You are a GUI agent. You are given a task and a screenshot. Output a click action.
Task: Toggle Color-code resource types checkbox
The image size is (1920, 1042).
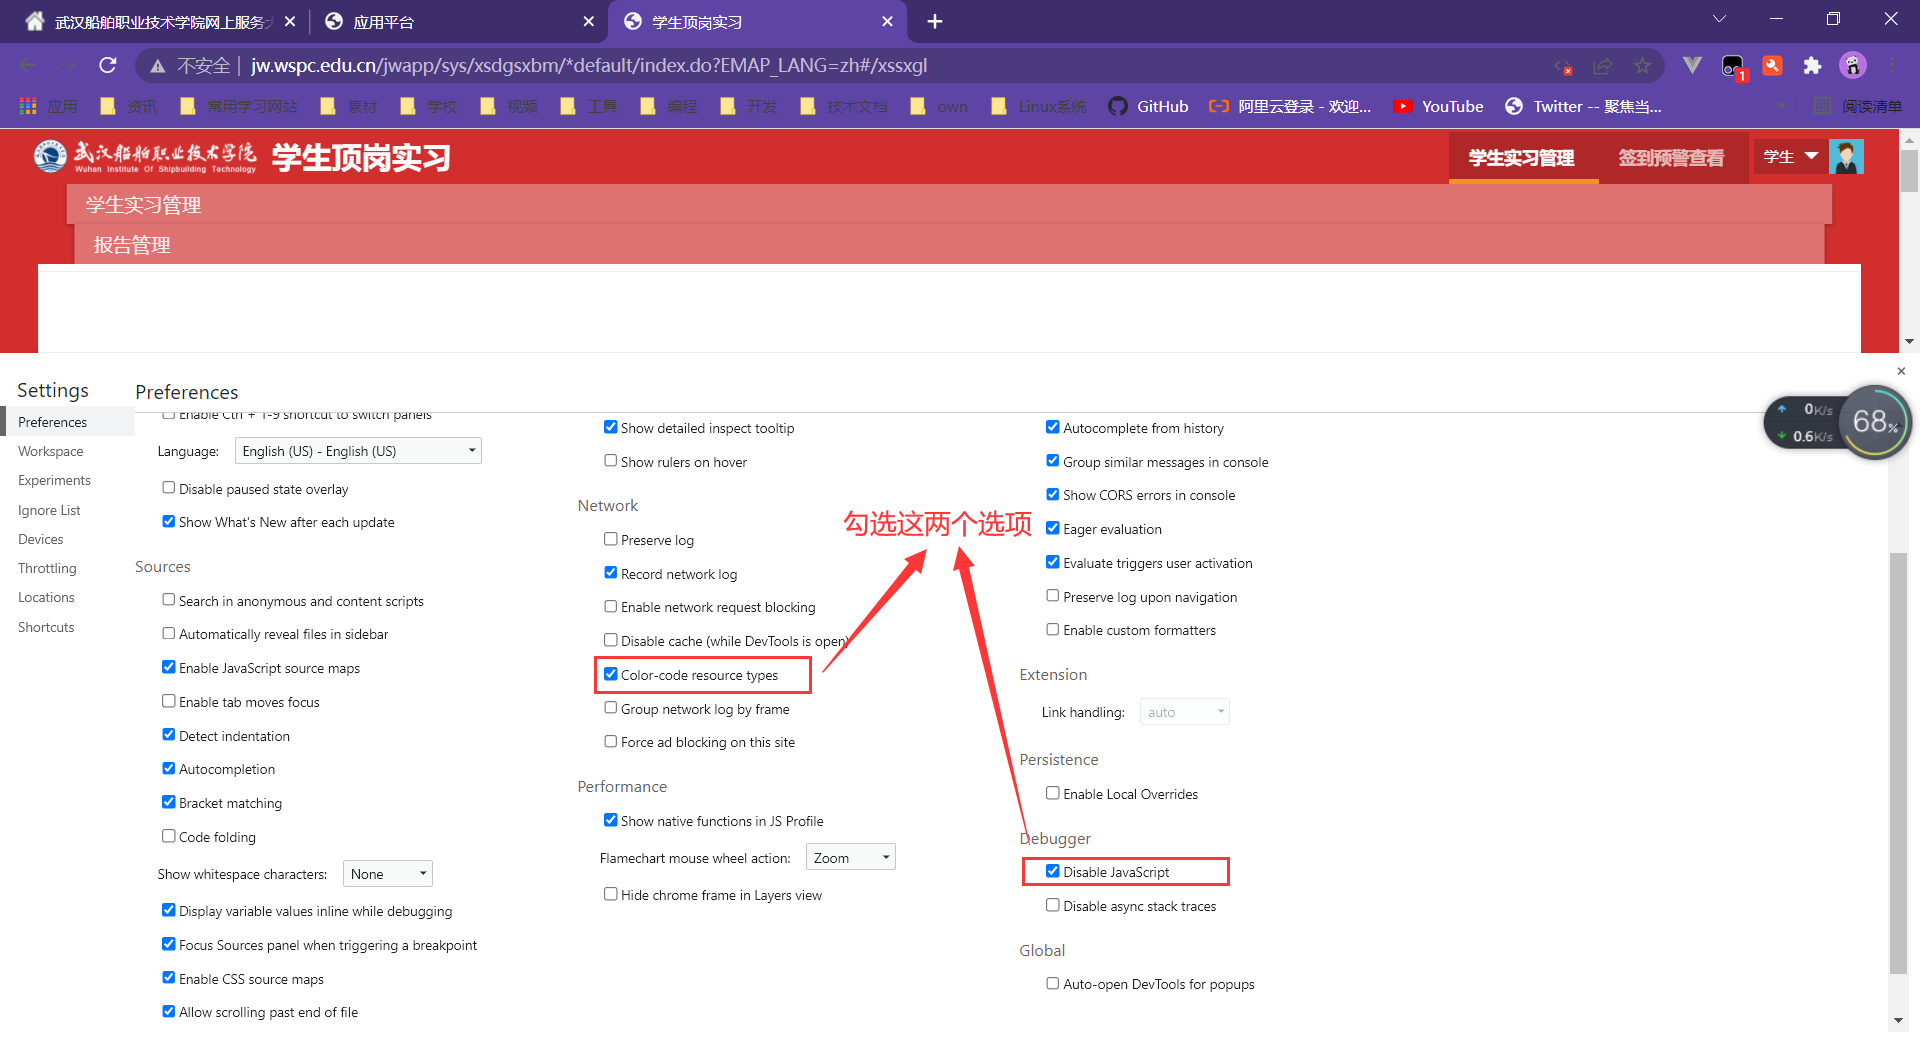tap(610, 674)
